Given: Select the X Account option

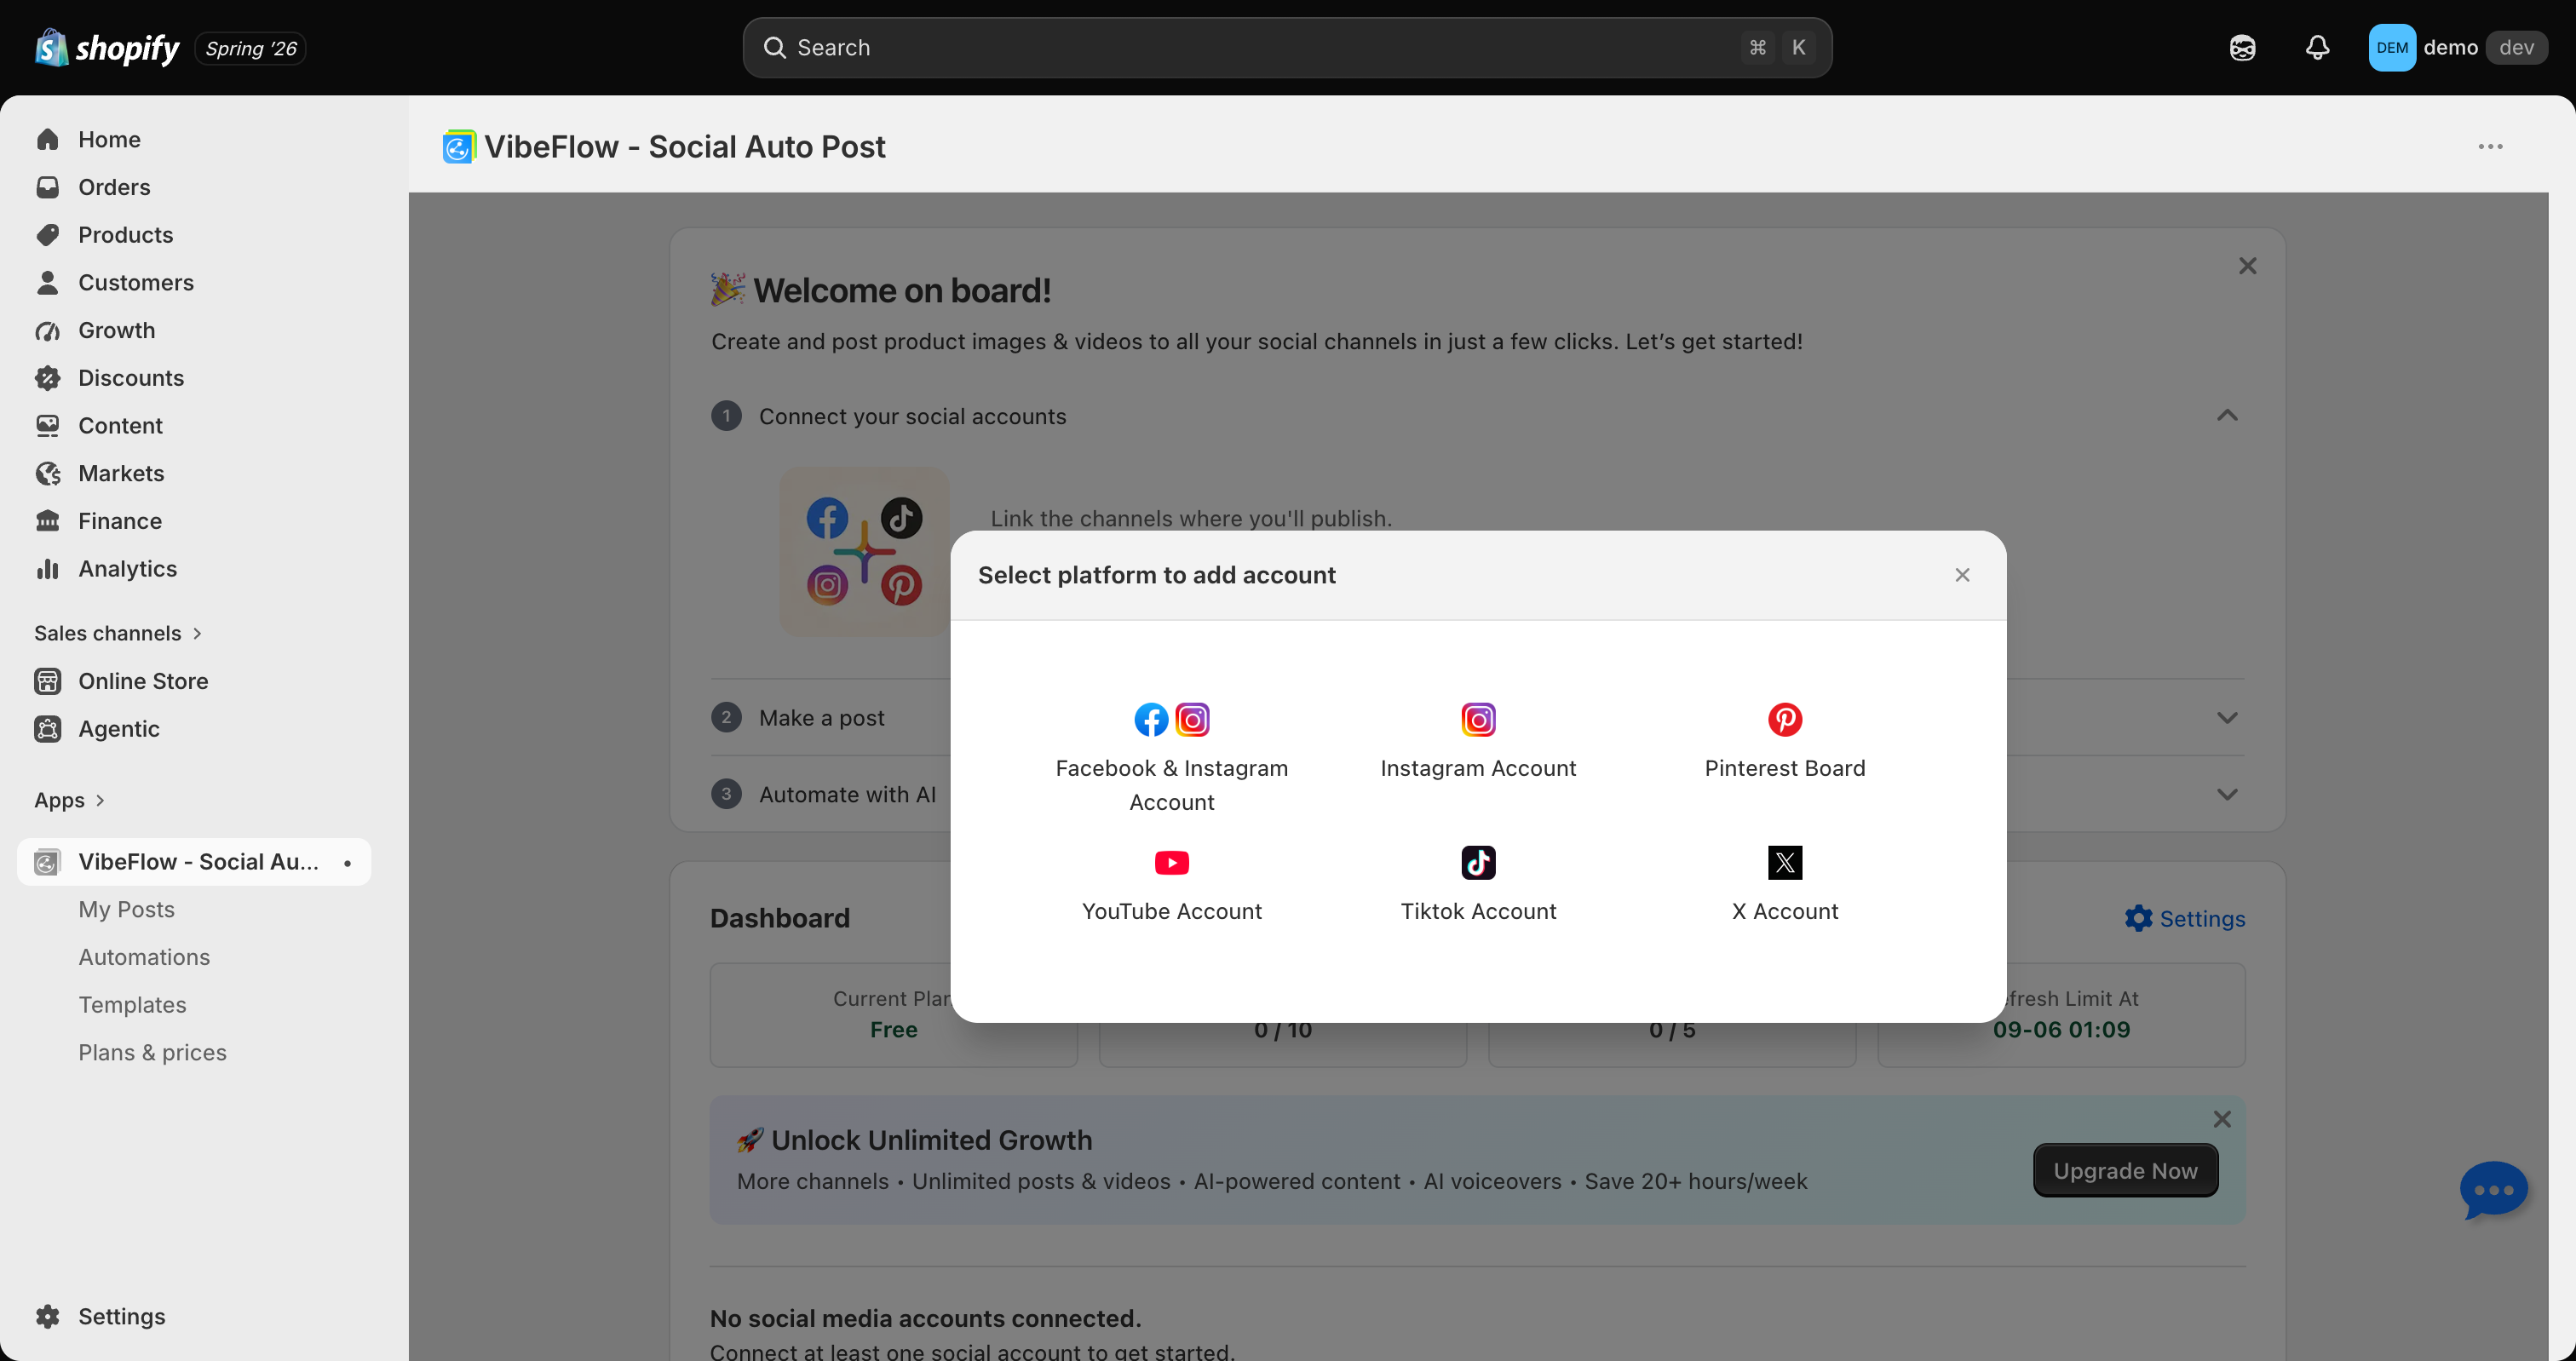Looking at the screenshot, I should point(1784,884).
